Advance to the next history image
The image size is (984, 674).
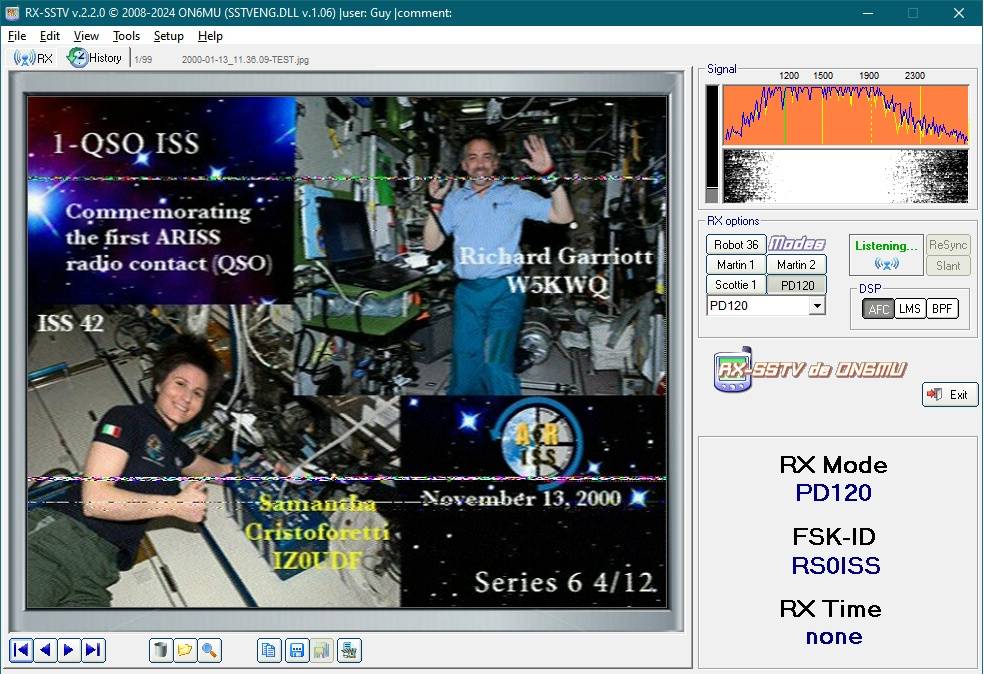pos(69,650)
